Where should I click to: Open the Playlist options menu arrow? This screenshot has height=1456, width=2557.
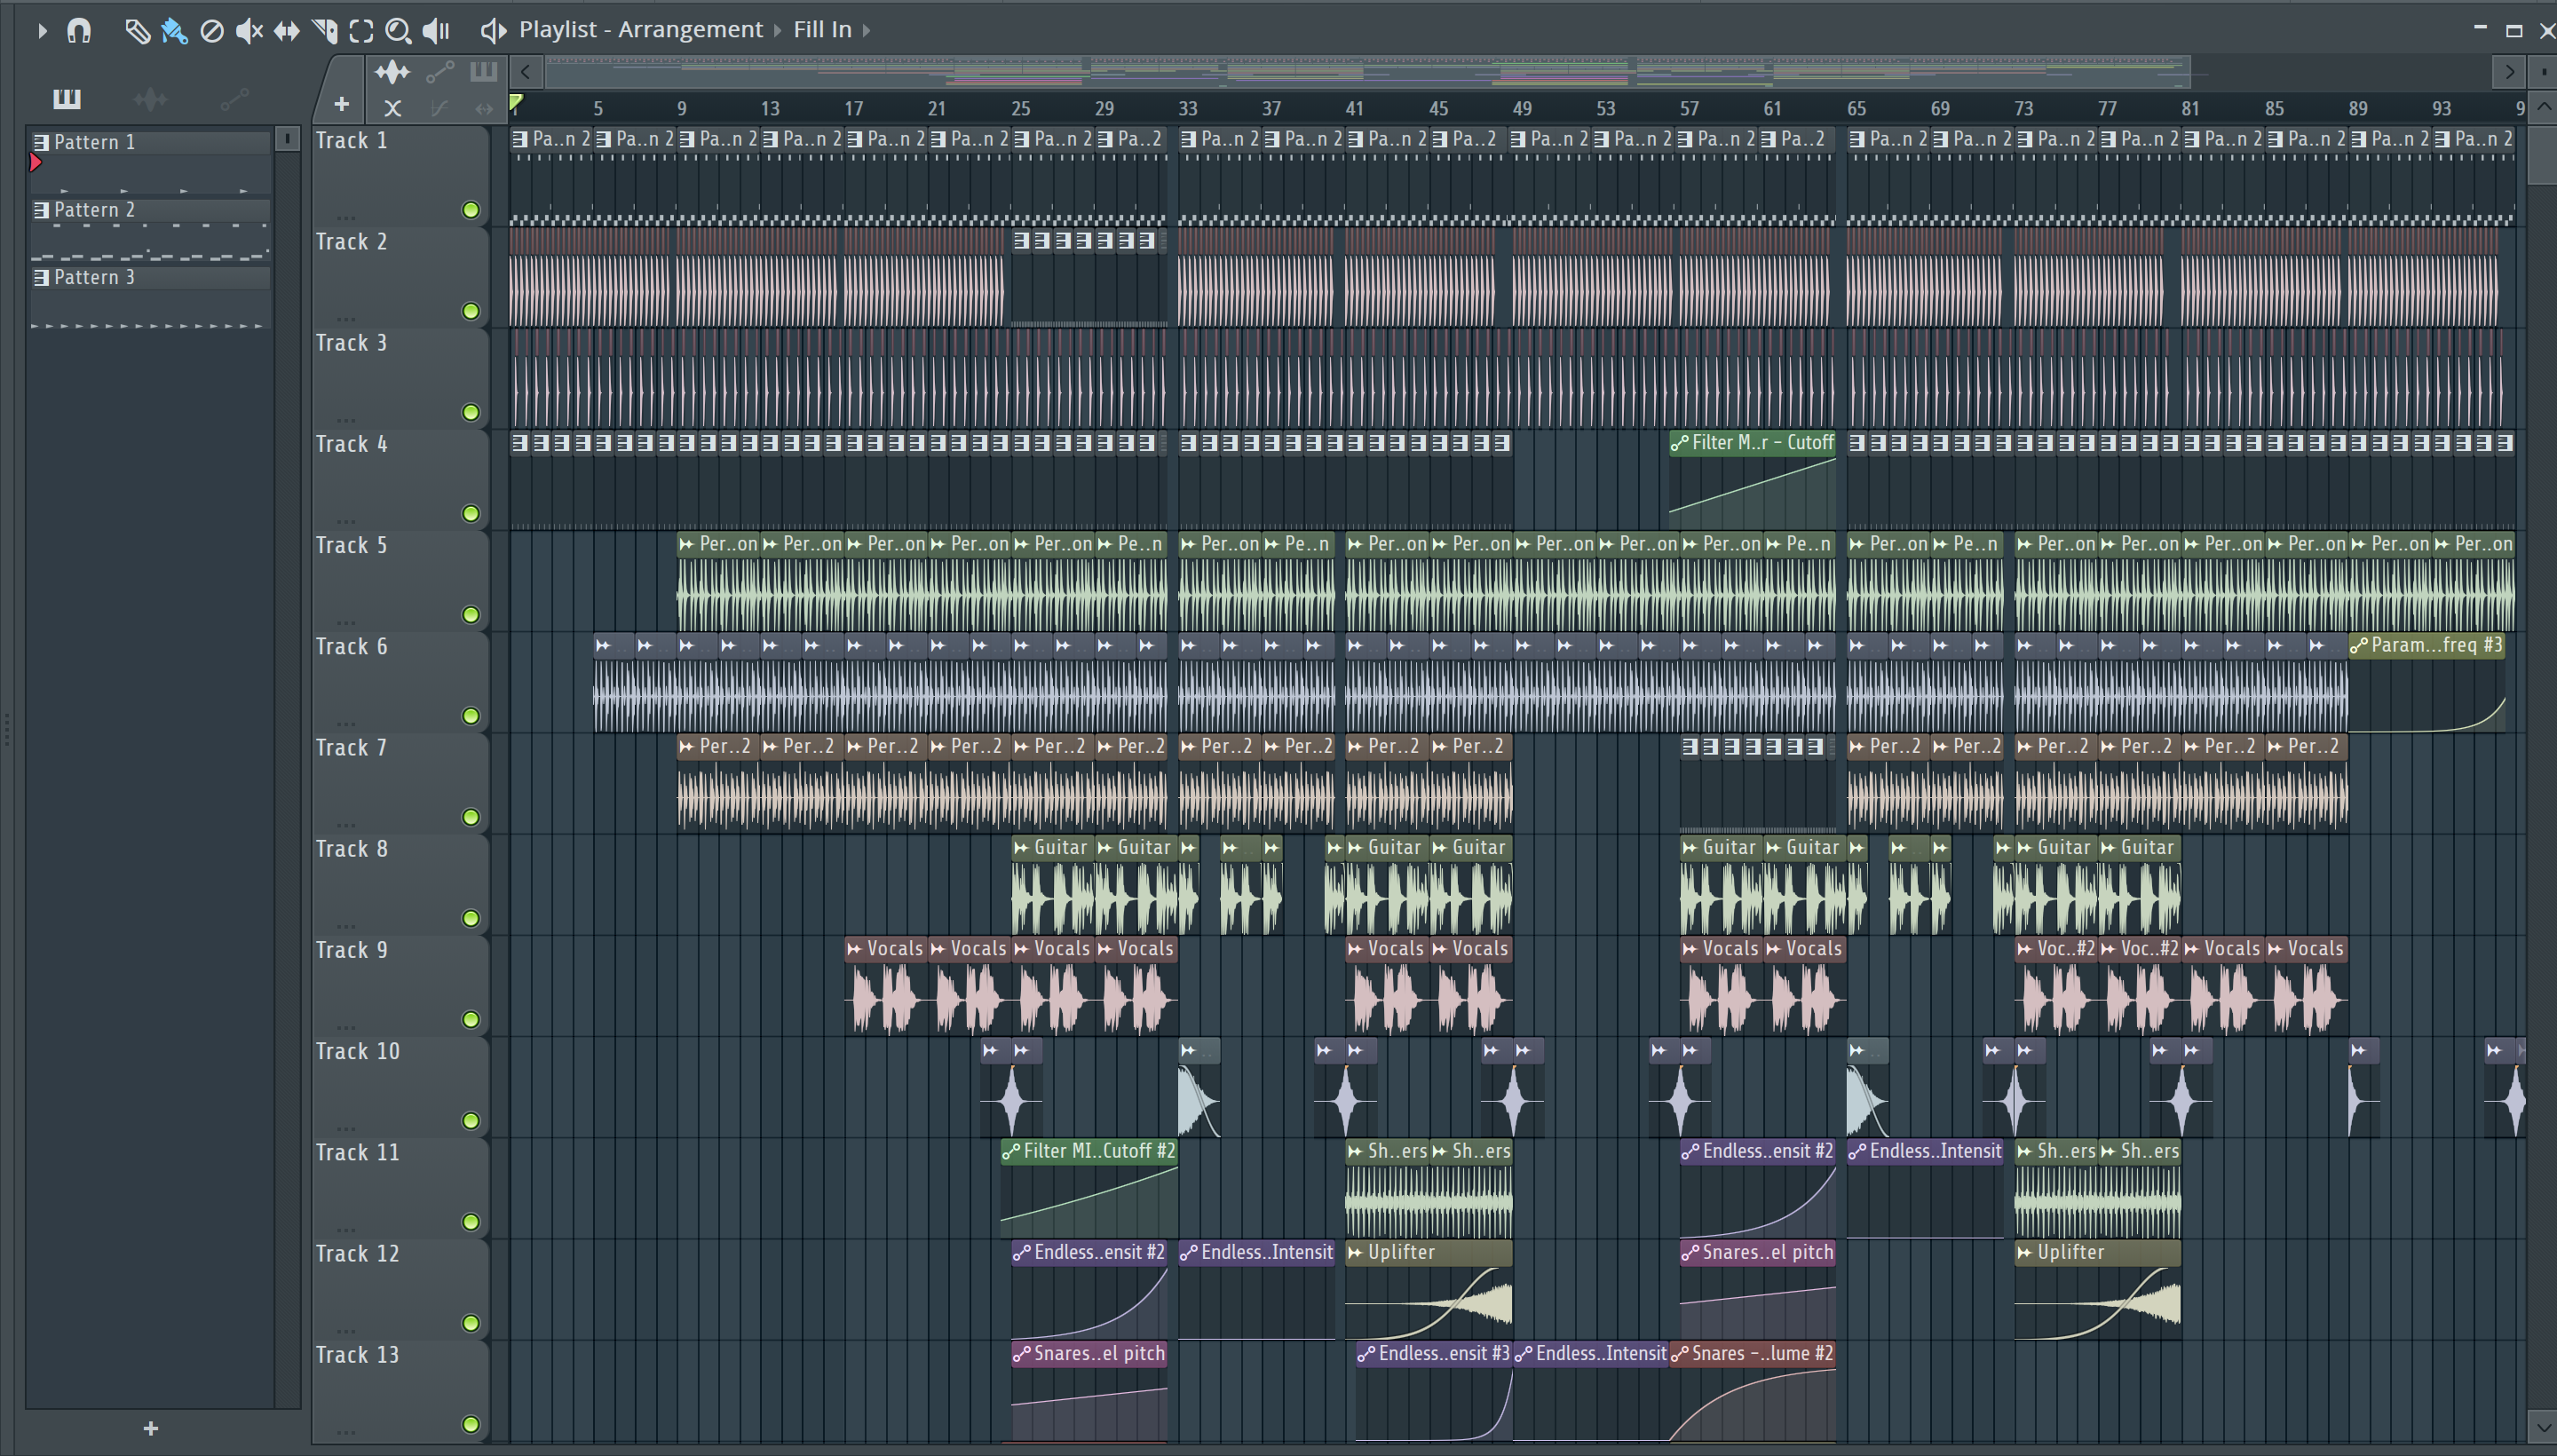42,31
